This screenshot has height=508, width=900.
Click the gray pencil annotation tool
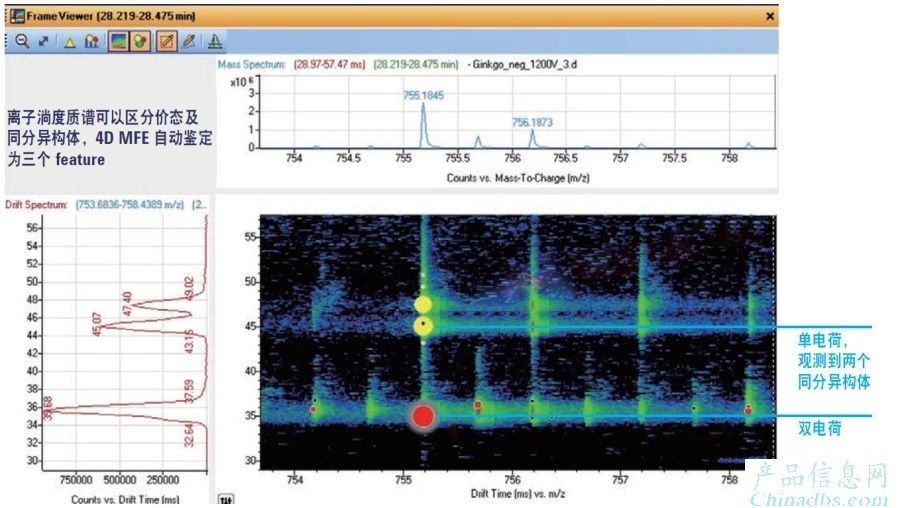pyautogui.click(x=189, y=41)
